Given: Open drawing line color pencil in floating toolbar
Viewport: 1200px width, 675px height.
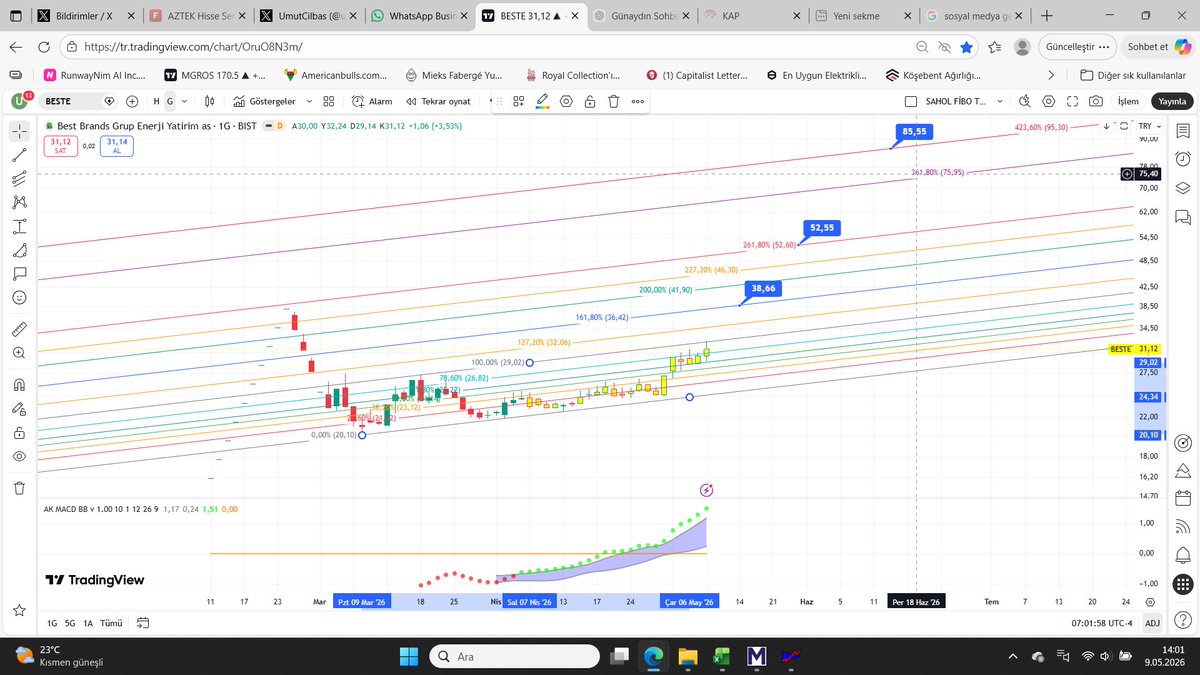Looking at the screenshot, I should [542, 101].
